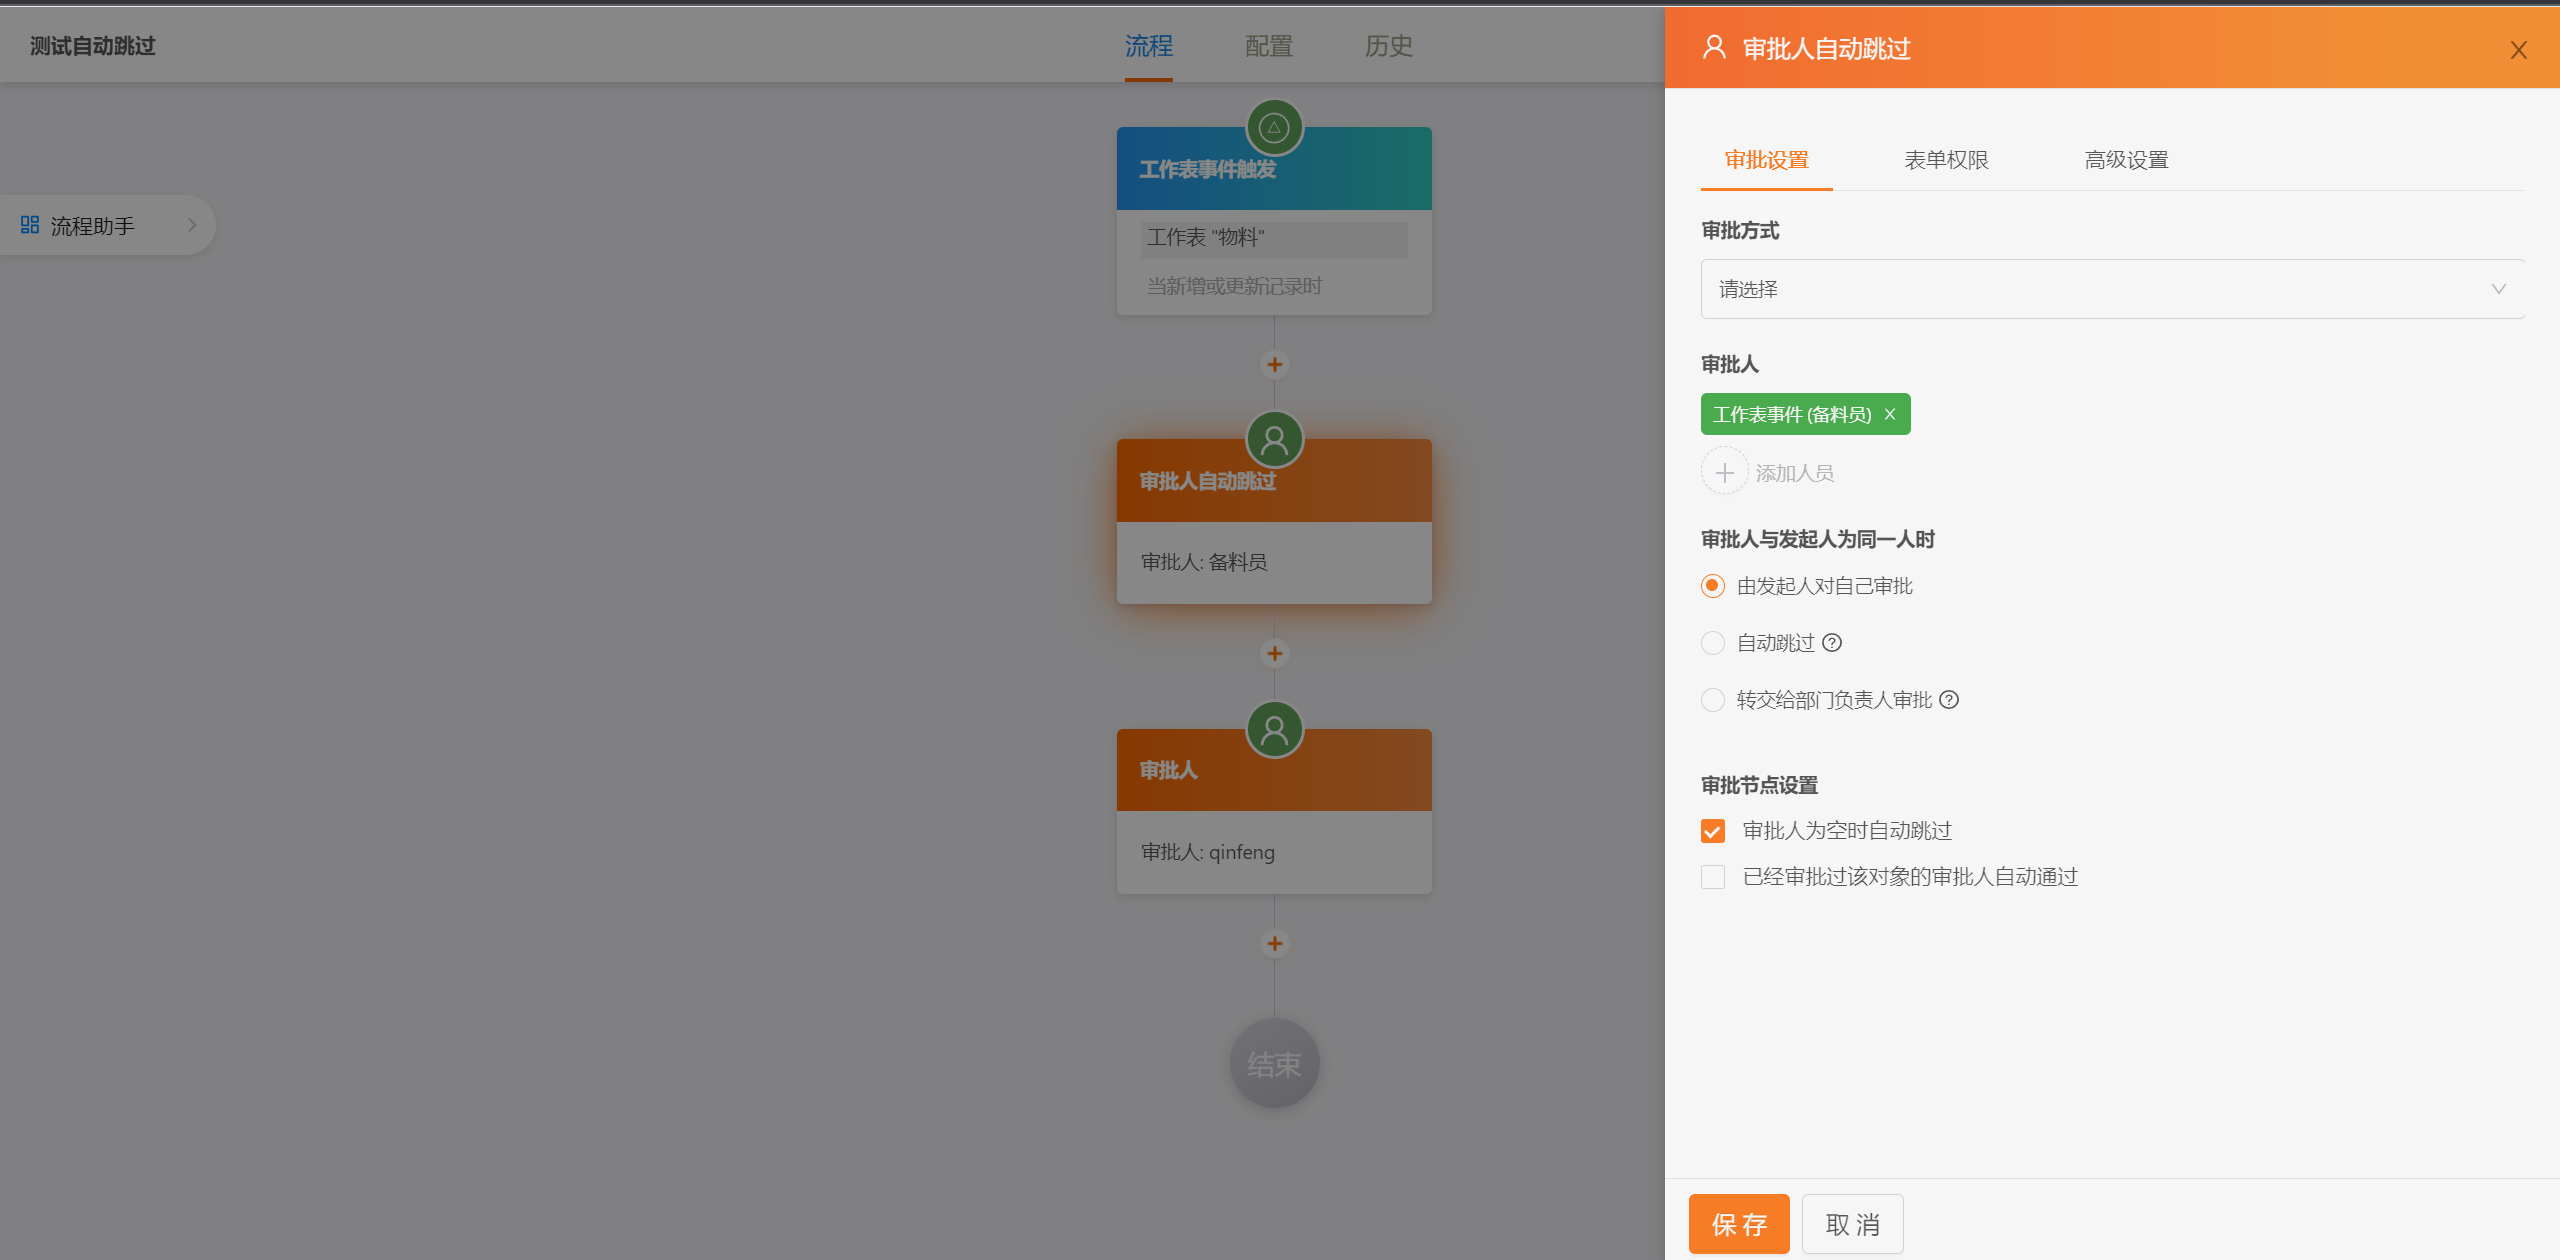Click the help icon beside 转交给部门负责人审批
The image size is (2560, 1260).
pos(1949,700)
